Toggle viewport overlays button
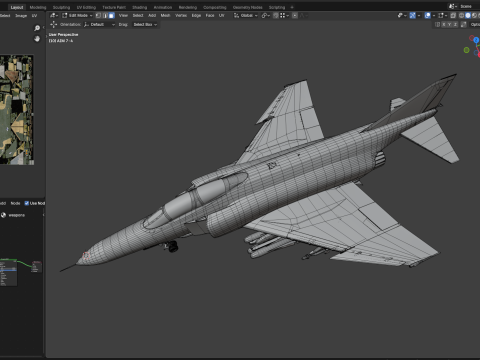This screenshot has height=360, width=480. coord(427,15)
